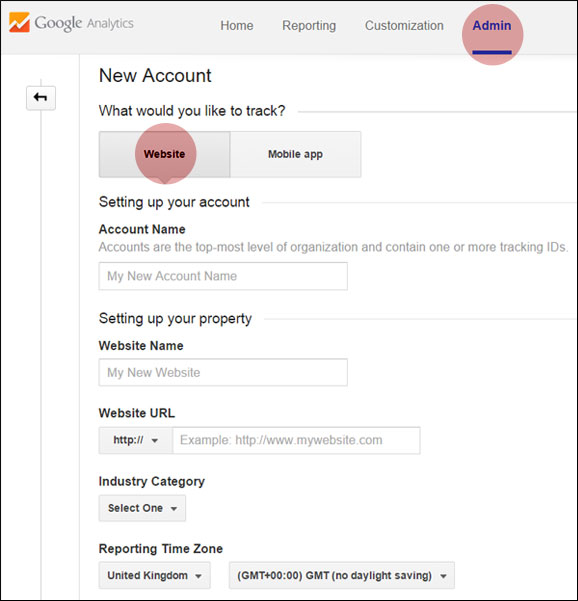Open the Home tab
The height and width of the screenshot is (601, 578).
[x=236, y=26]
